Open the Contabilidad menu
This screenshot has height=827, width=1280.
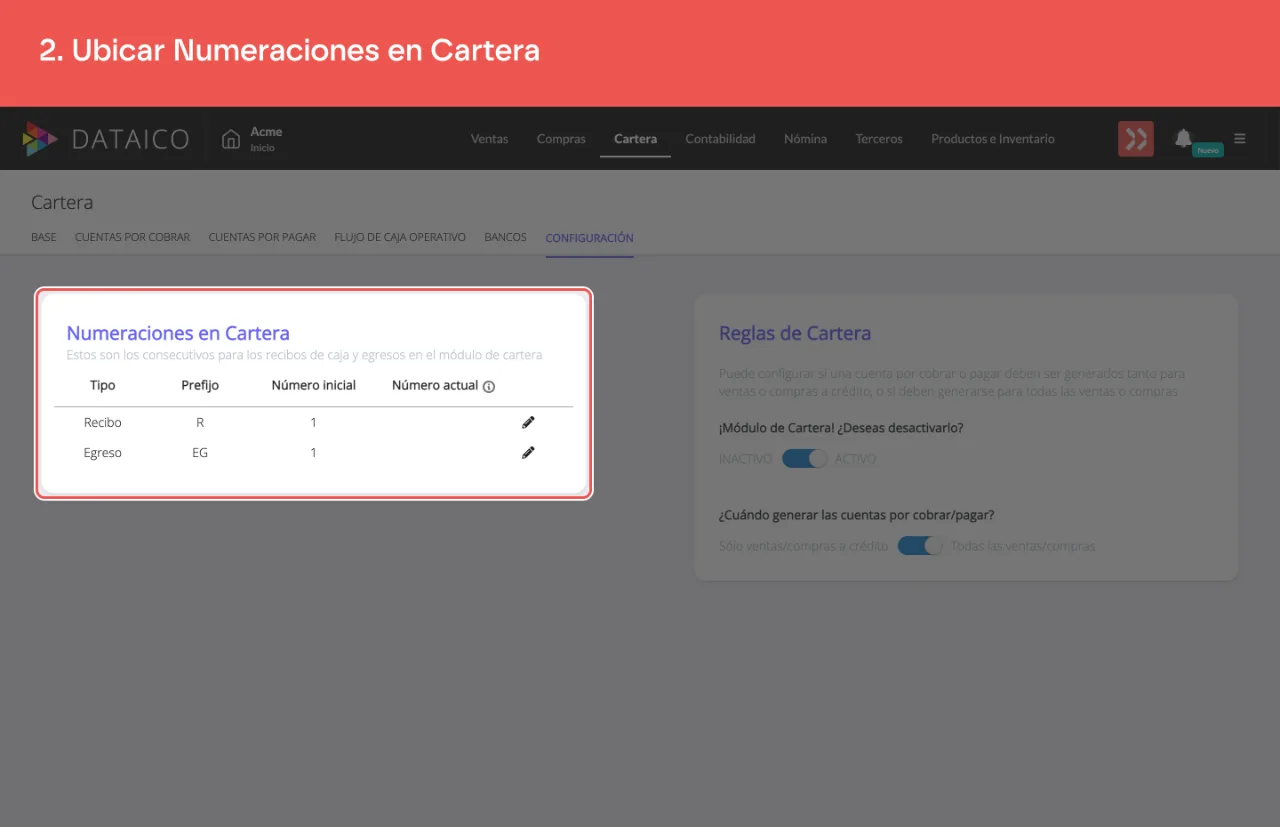tap(720, 139)
